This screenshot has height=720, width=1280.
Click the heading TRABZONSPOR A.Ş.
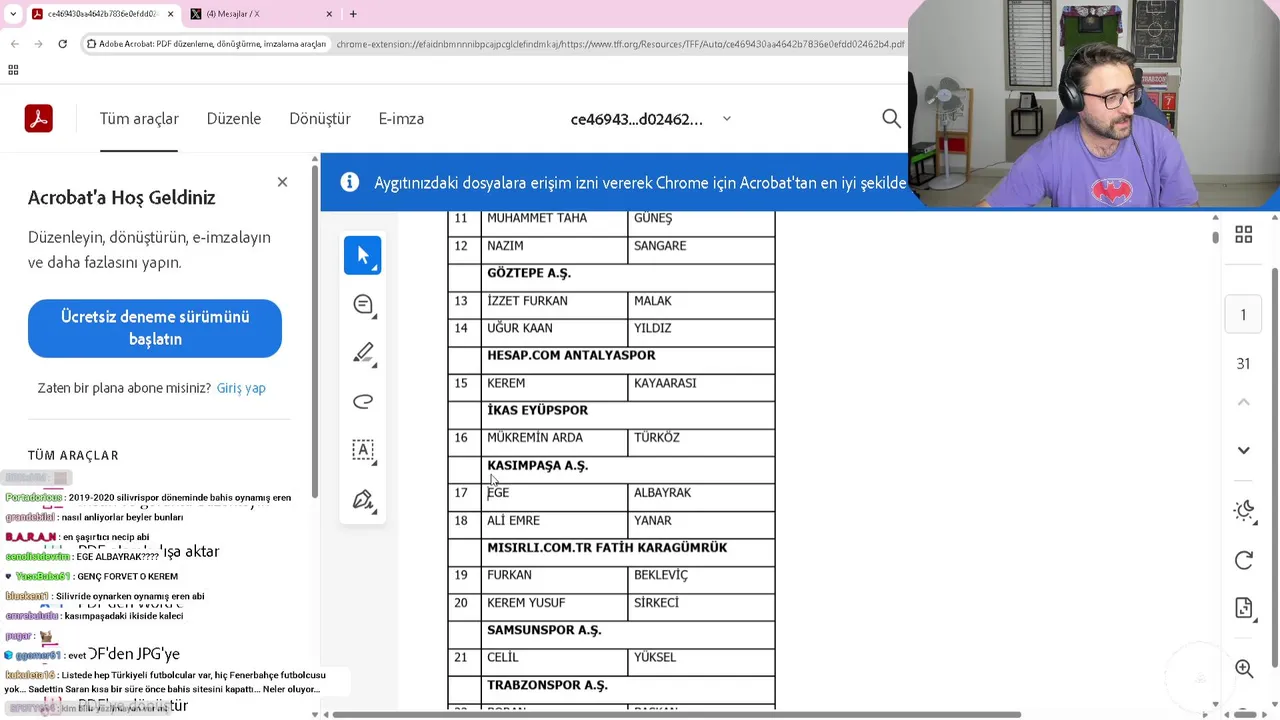[x=547, y=686]
